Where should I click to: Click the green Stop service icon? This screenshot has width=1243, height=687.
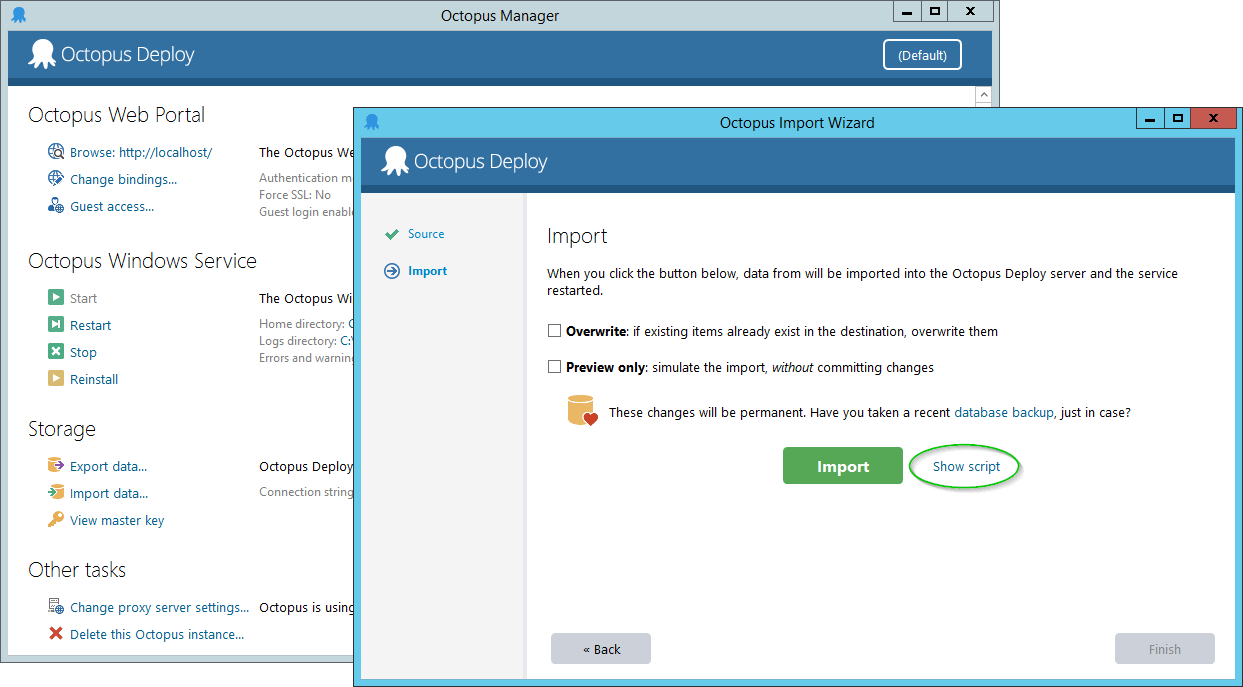pyautogui.click(x=56, y=352)
